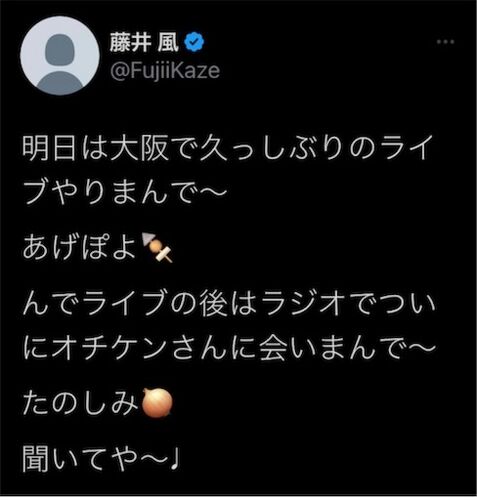This screenshot has height=500, width=477.
Task: Click the oden skewer emoji
Action: pyautogui.click(x=157, y=247)
